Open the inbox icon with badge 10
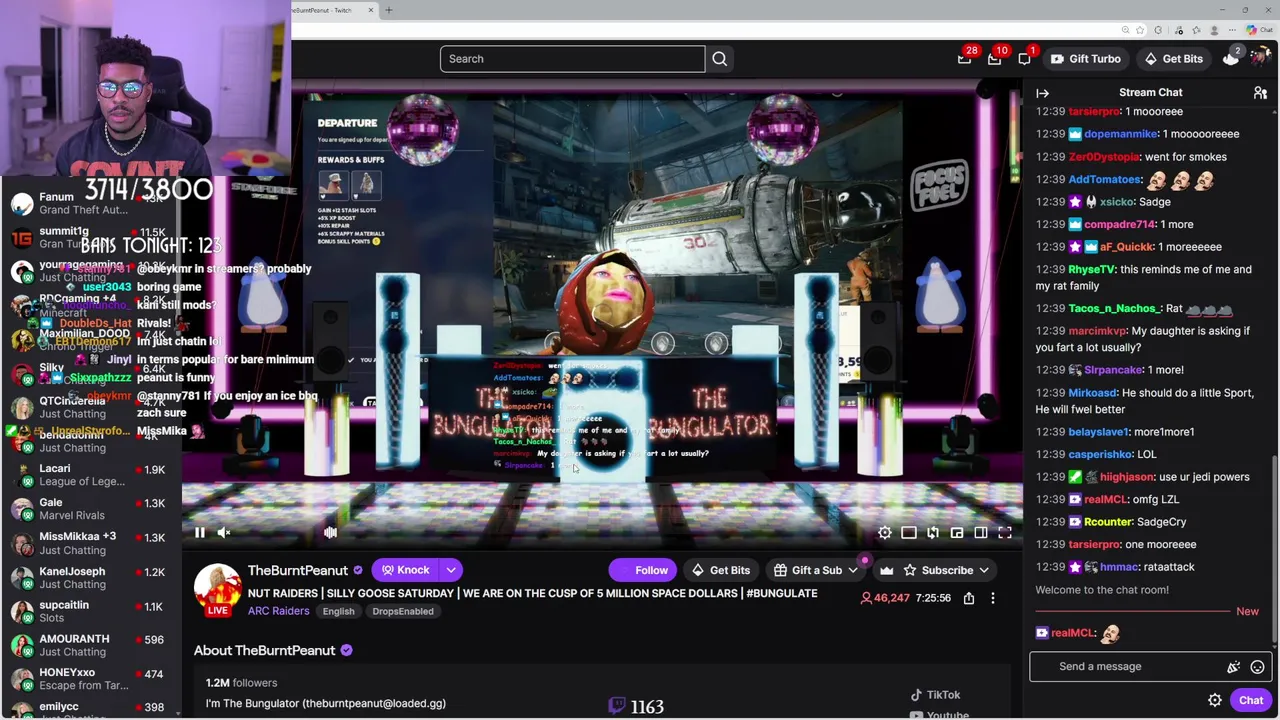The height and width of the screenshot is (720, 1280). [x=995, y=58]
